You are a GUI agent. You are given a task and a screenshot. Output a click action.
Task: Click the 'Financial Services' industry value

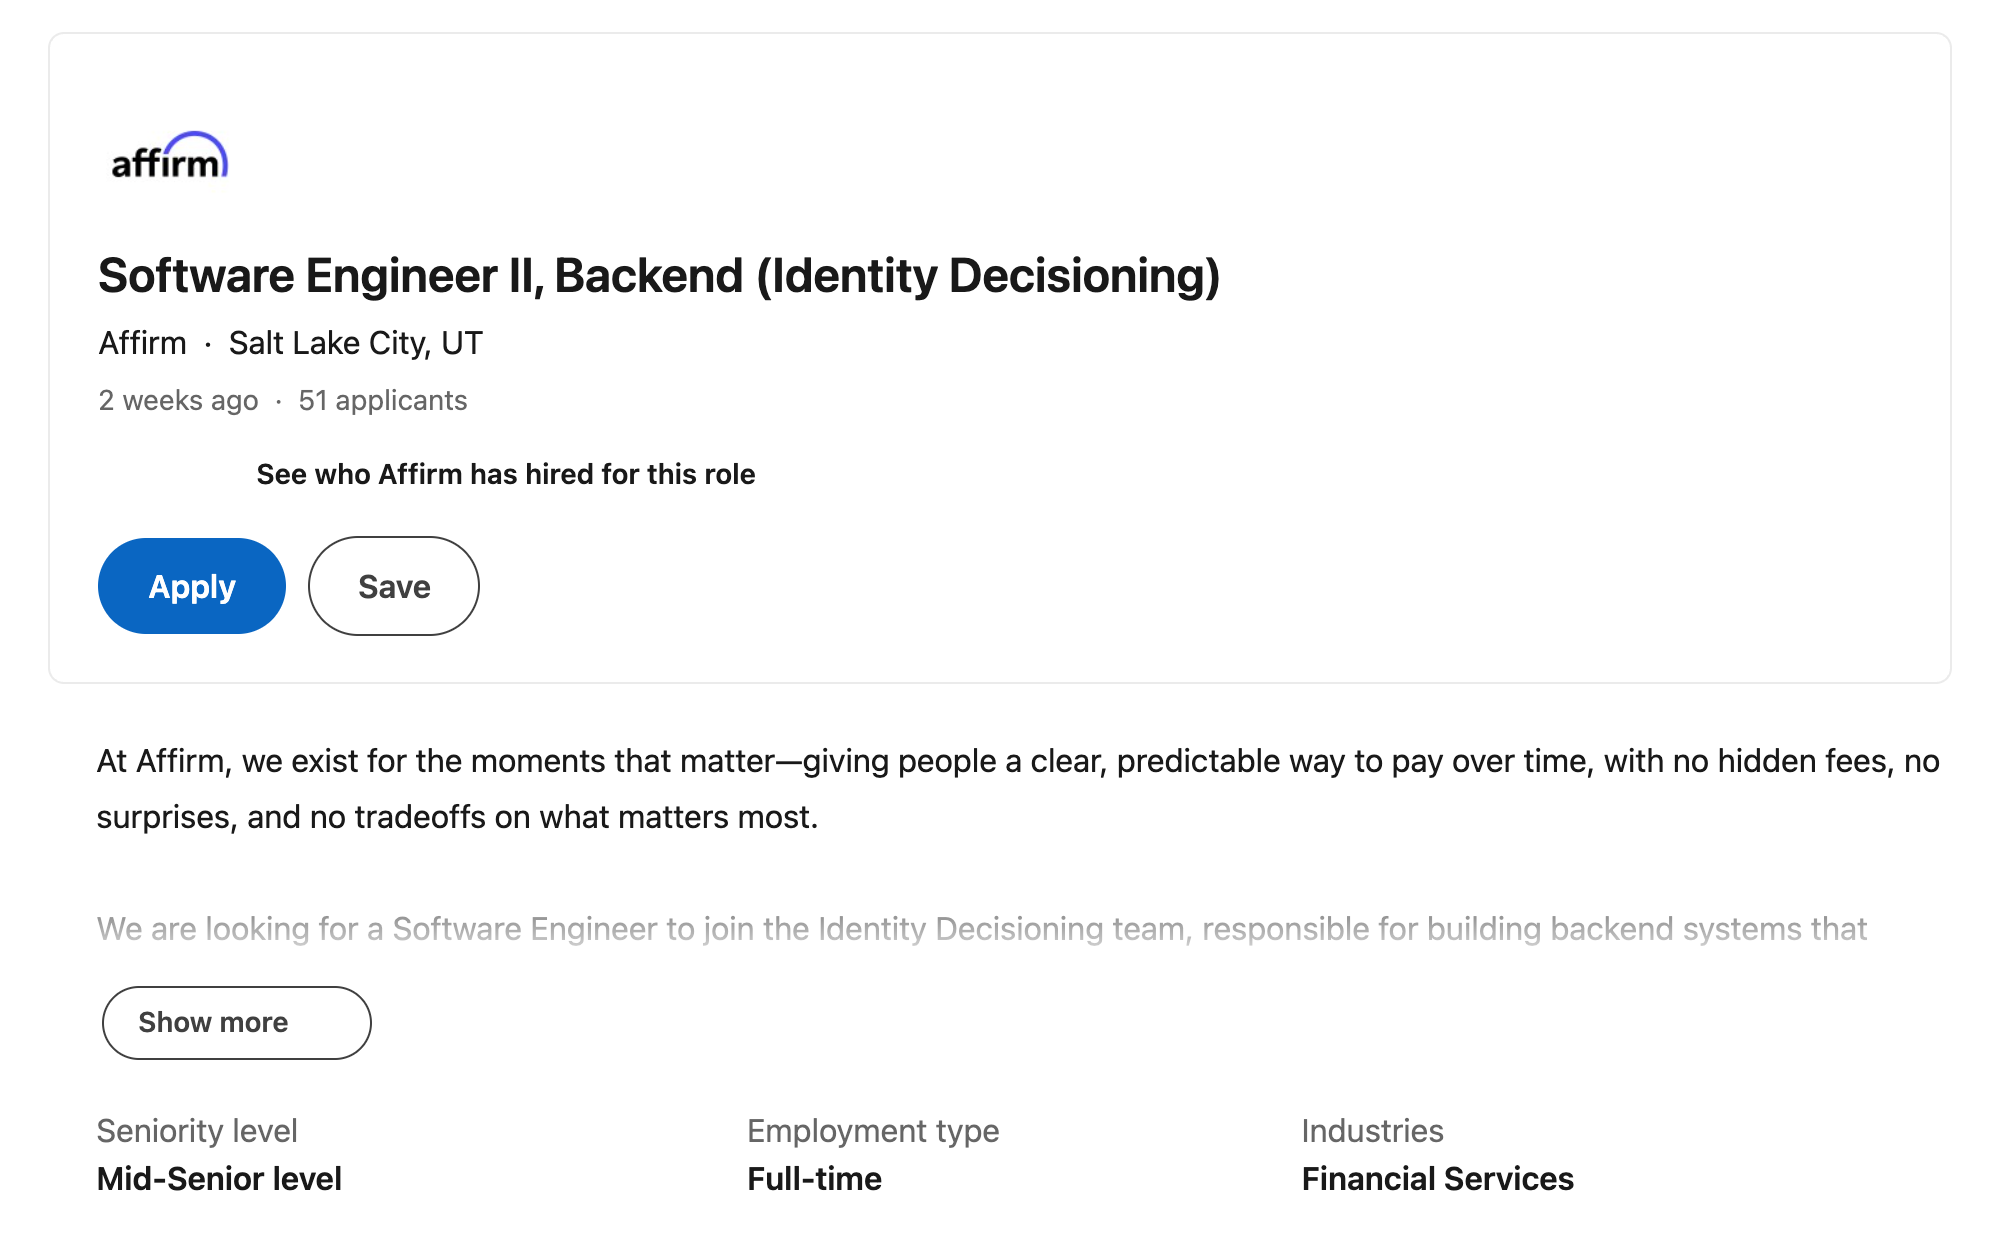pos(1438,1179)
